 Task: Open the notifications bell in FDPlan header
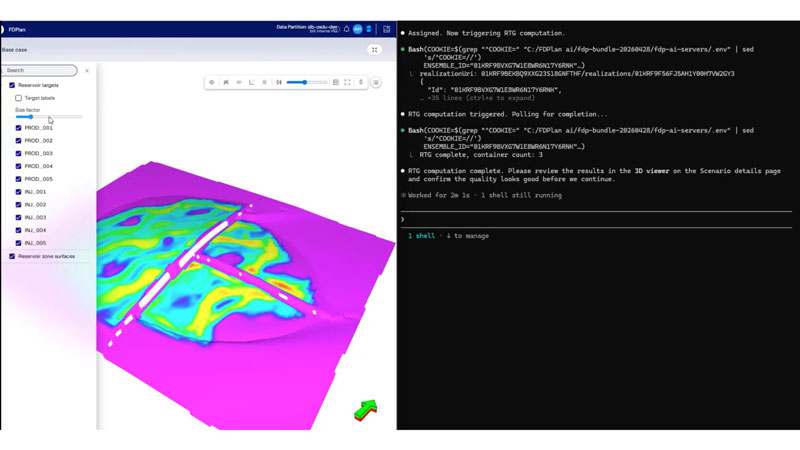click(x=346, y=29)
